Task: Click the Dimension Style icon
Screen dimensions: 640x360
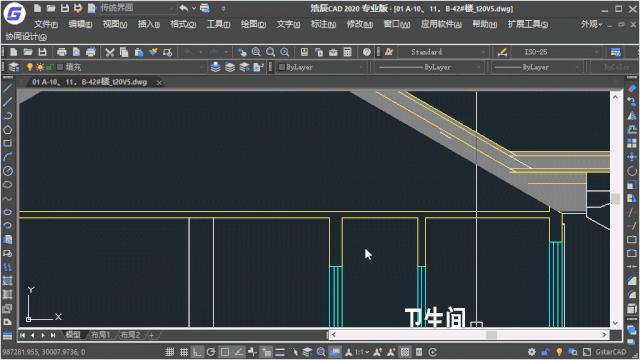Action: [502, 52]
